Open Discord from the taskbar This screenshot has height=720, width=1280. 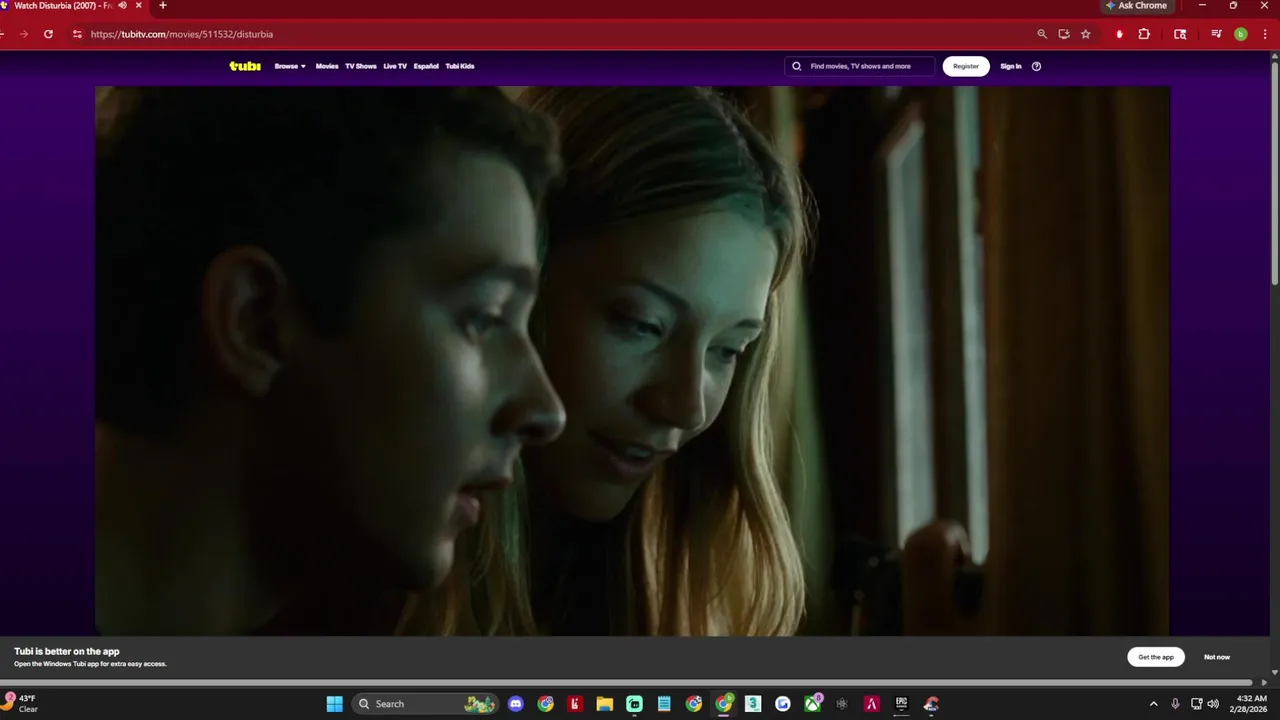(x=515, y=704)
